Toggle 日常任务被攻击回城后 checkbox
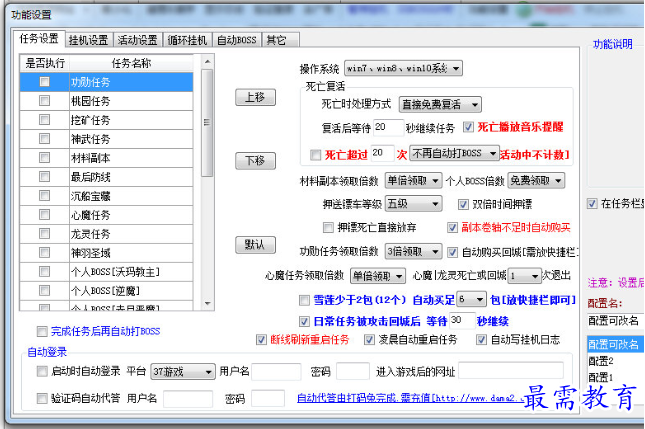 click(x=304, y=321)
